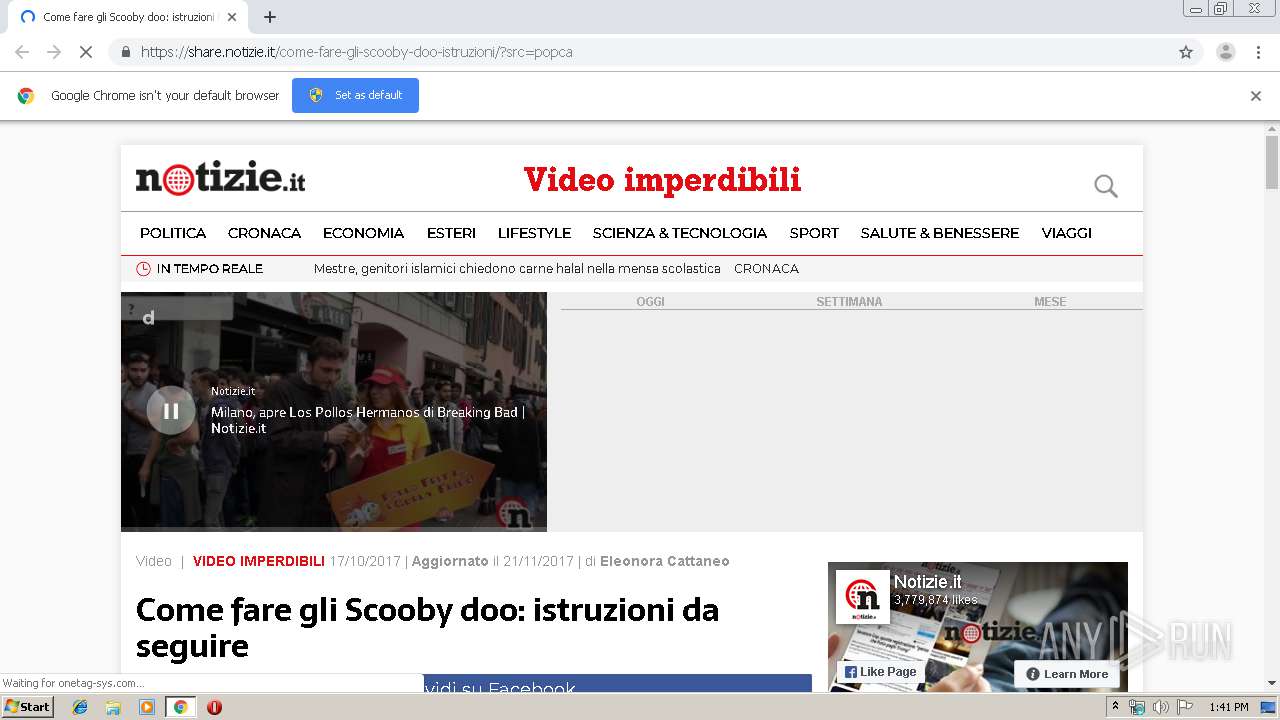Click the IN TEMPO REALE clock icon
This screenshot has width=1280, height=720.
tap(143, 269)
